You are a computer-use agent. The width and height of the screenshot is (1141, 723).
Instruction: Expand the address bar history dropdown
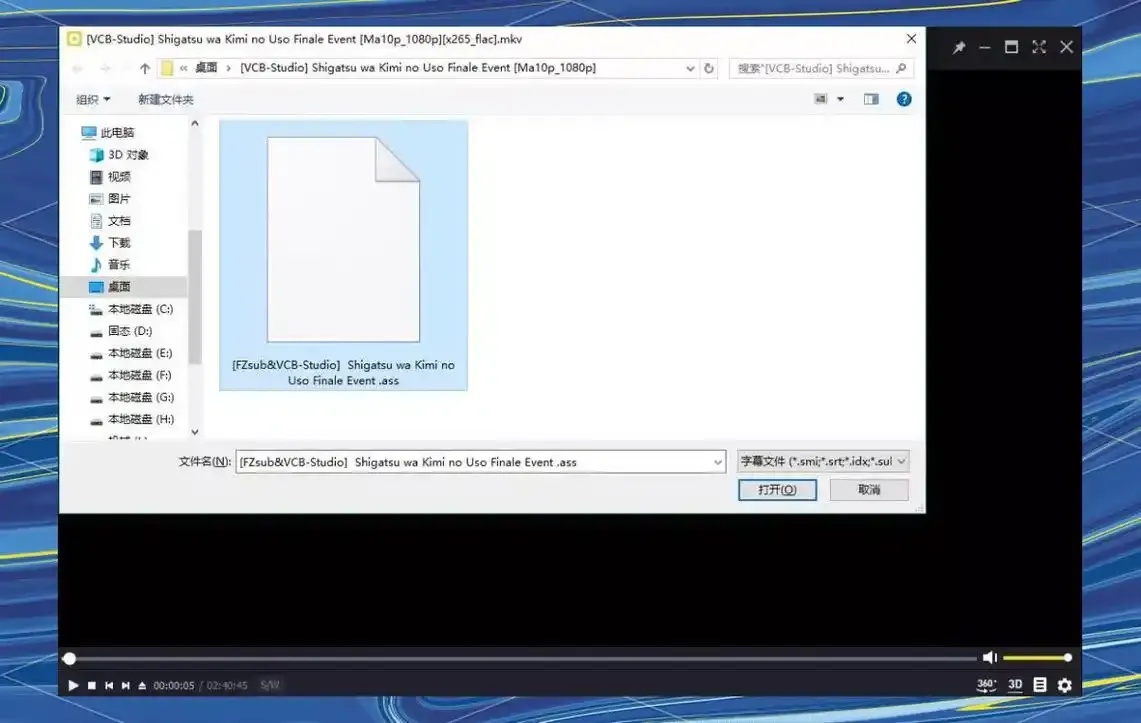[690, 68]
